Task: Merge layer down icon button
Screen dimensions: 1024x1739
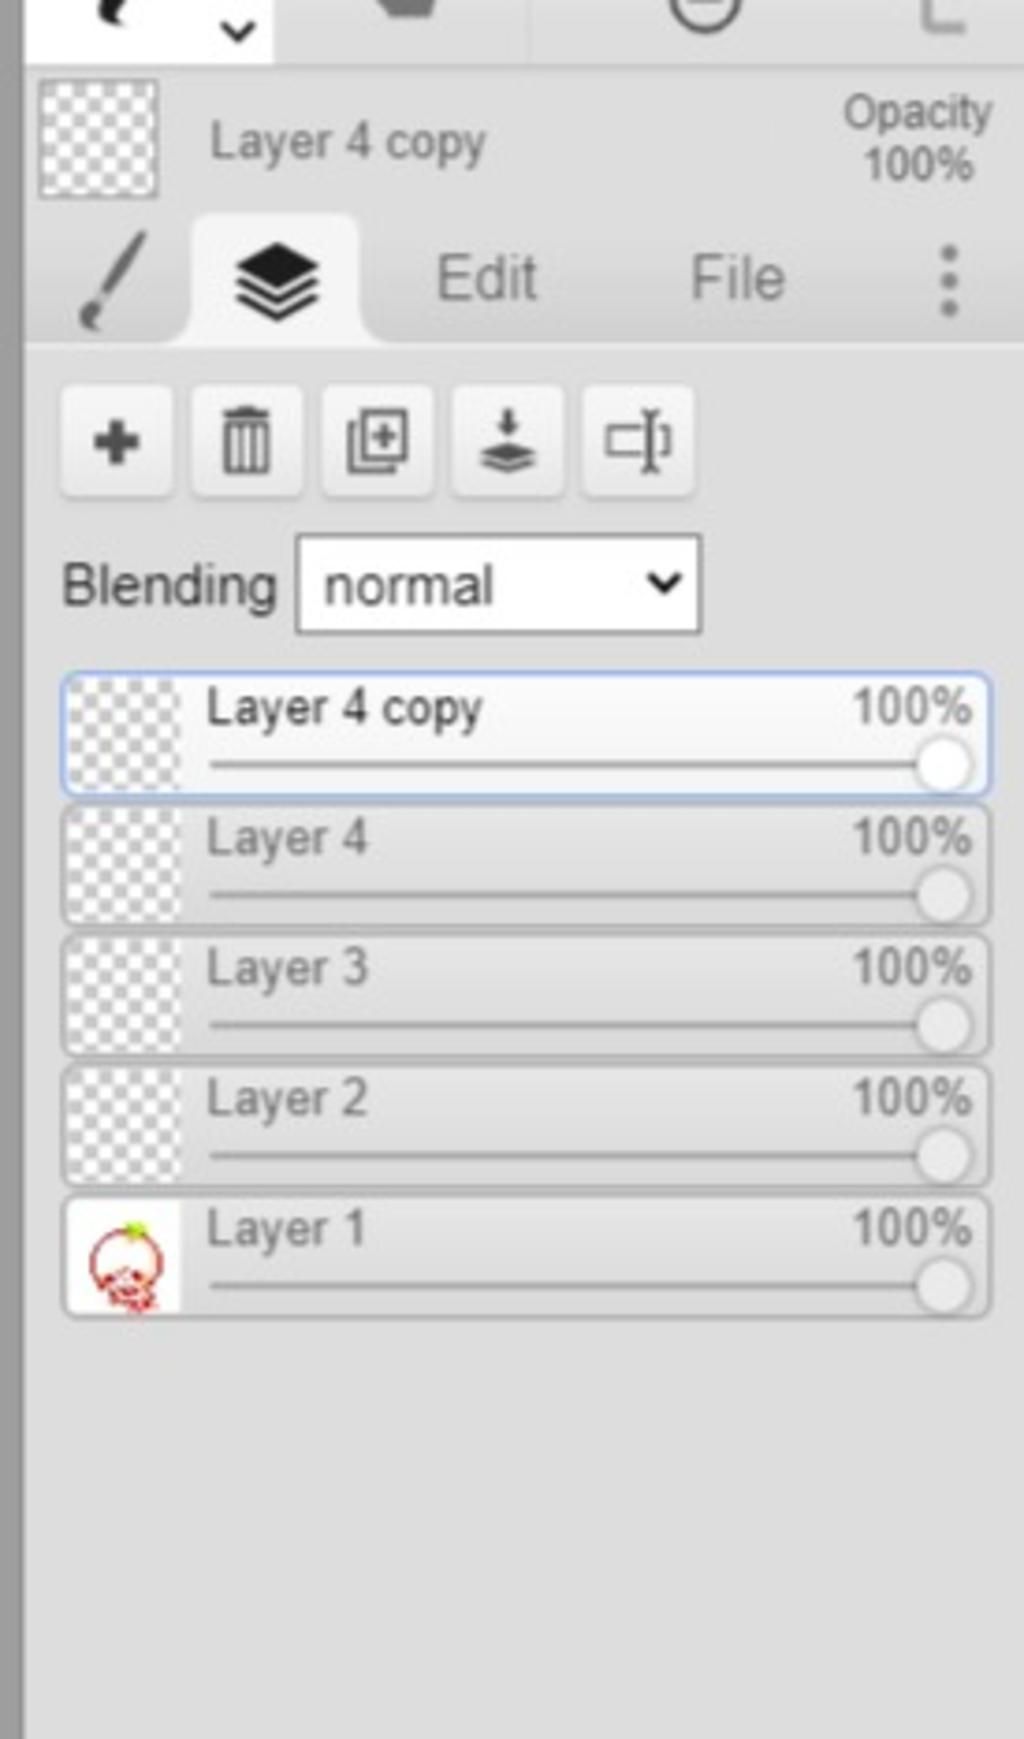Action: click(x=507, y=441)
